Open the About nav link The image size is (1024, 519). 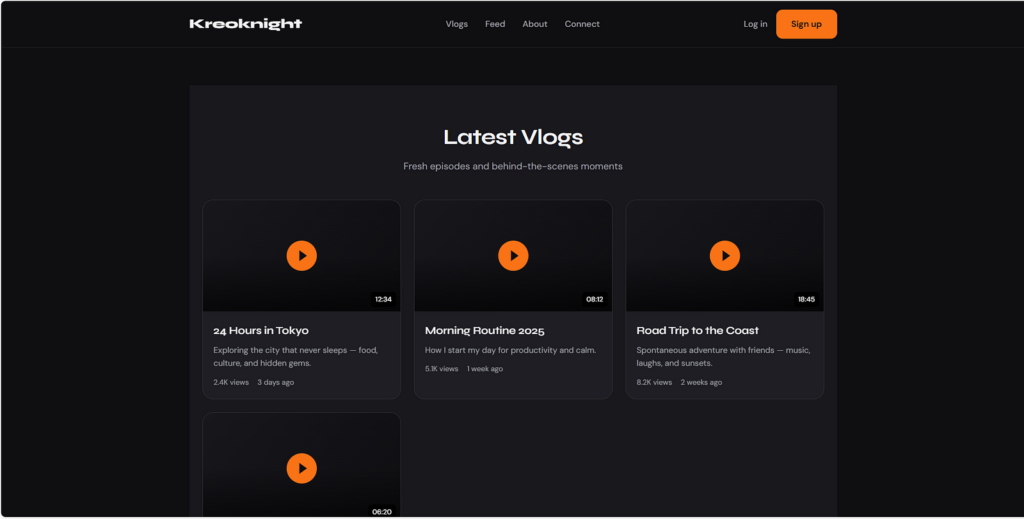tap(535, 24)
